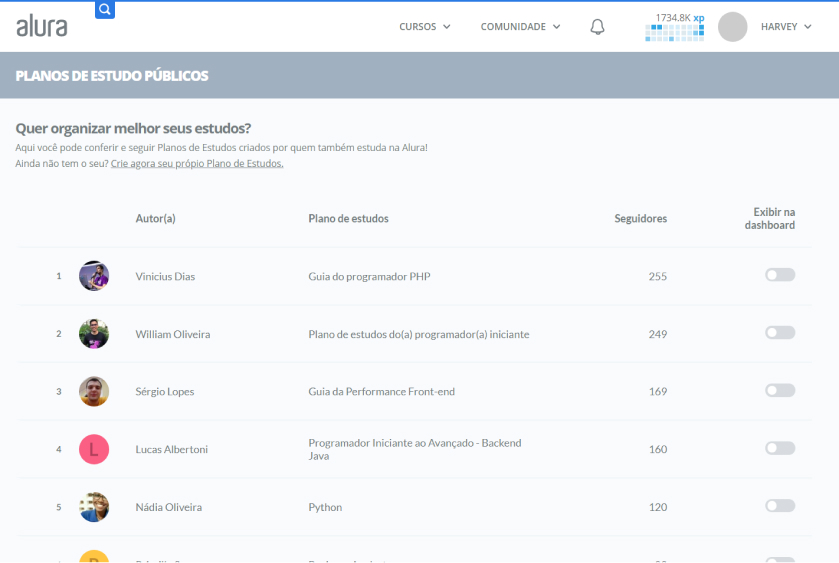Click Lucas Albertoni's pink L avatar
839x563 pixels.
point(94,449)
